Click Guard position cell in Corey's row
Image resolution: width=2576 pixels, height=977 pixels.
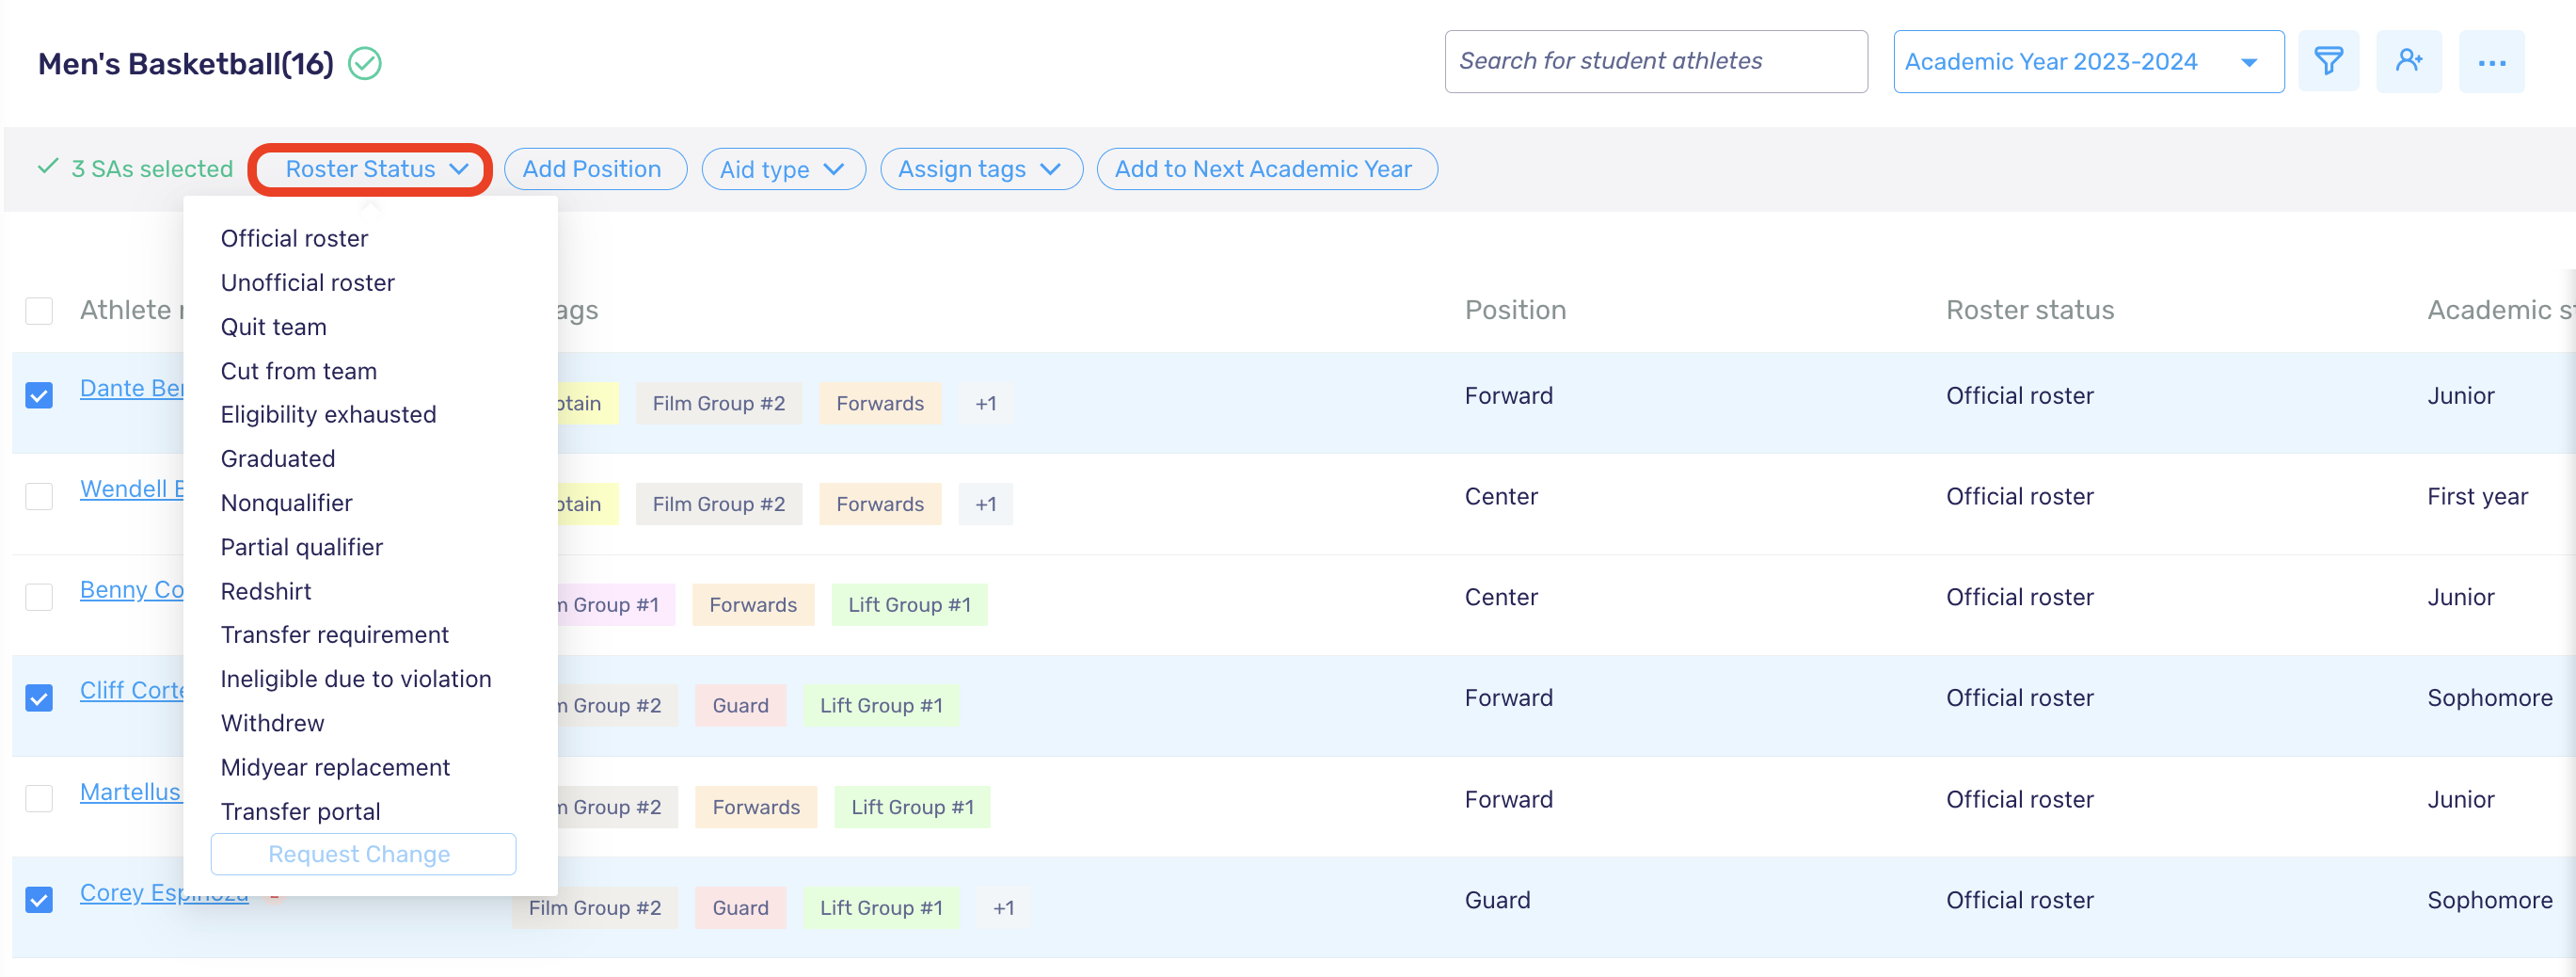[1497, 900]
